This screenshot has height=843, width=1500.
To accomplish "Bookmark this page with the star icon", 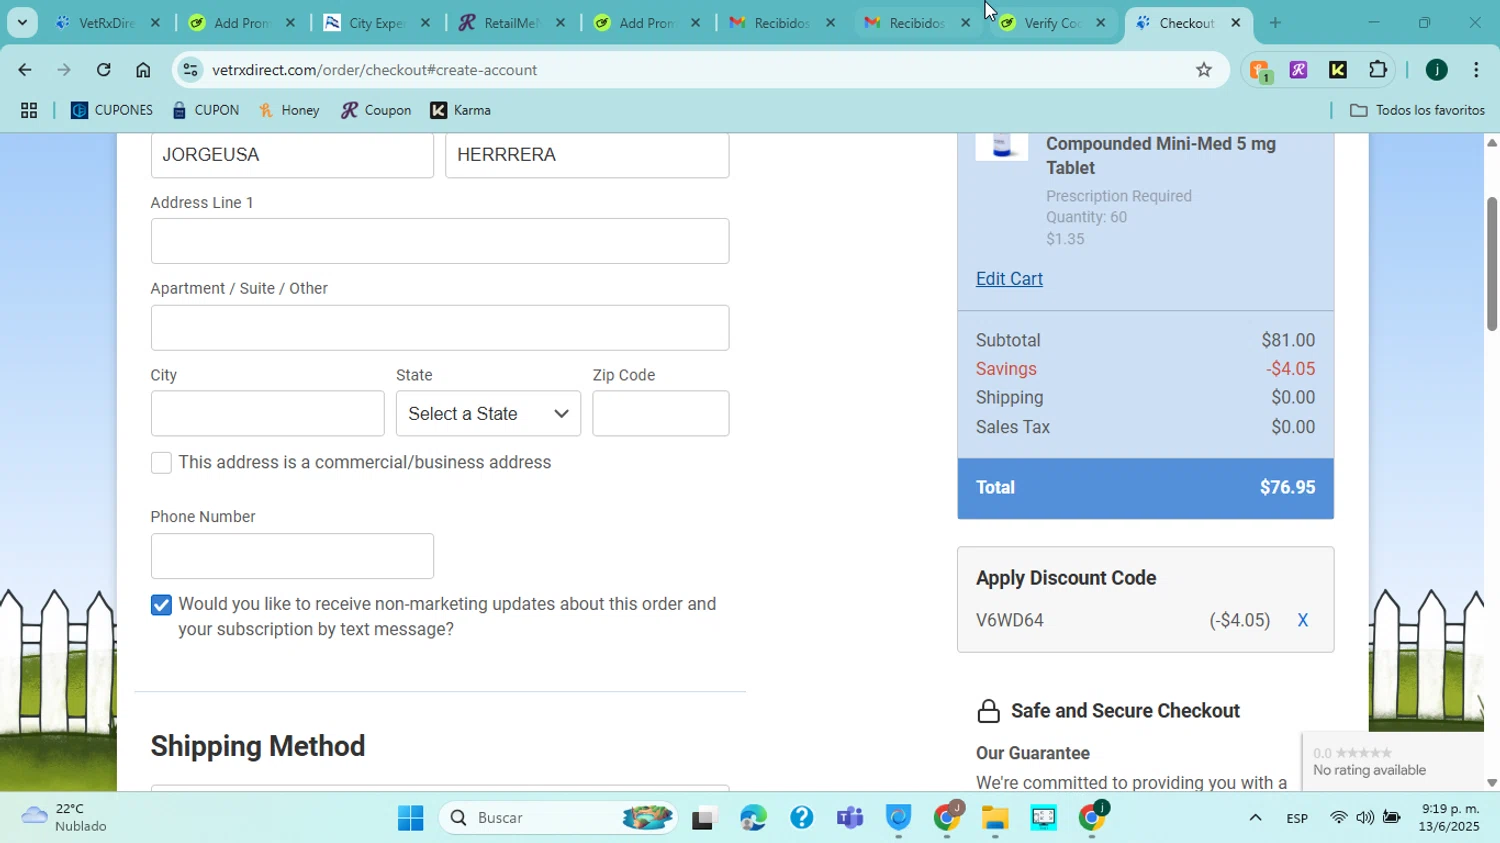I will point(1204,70).
